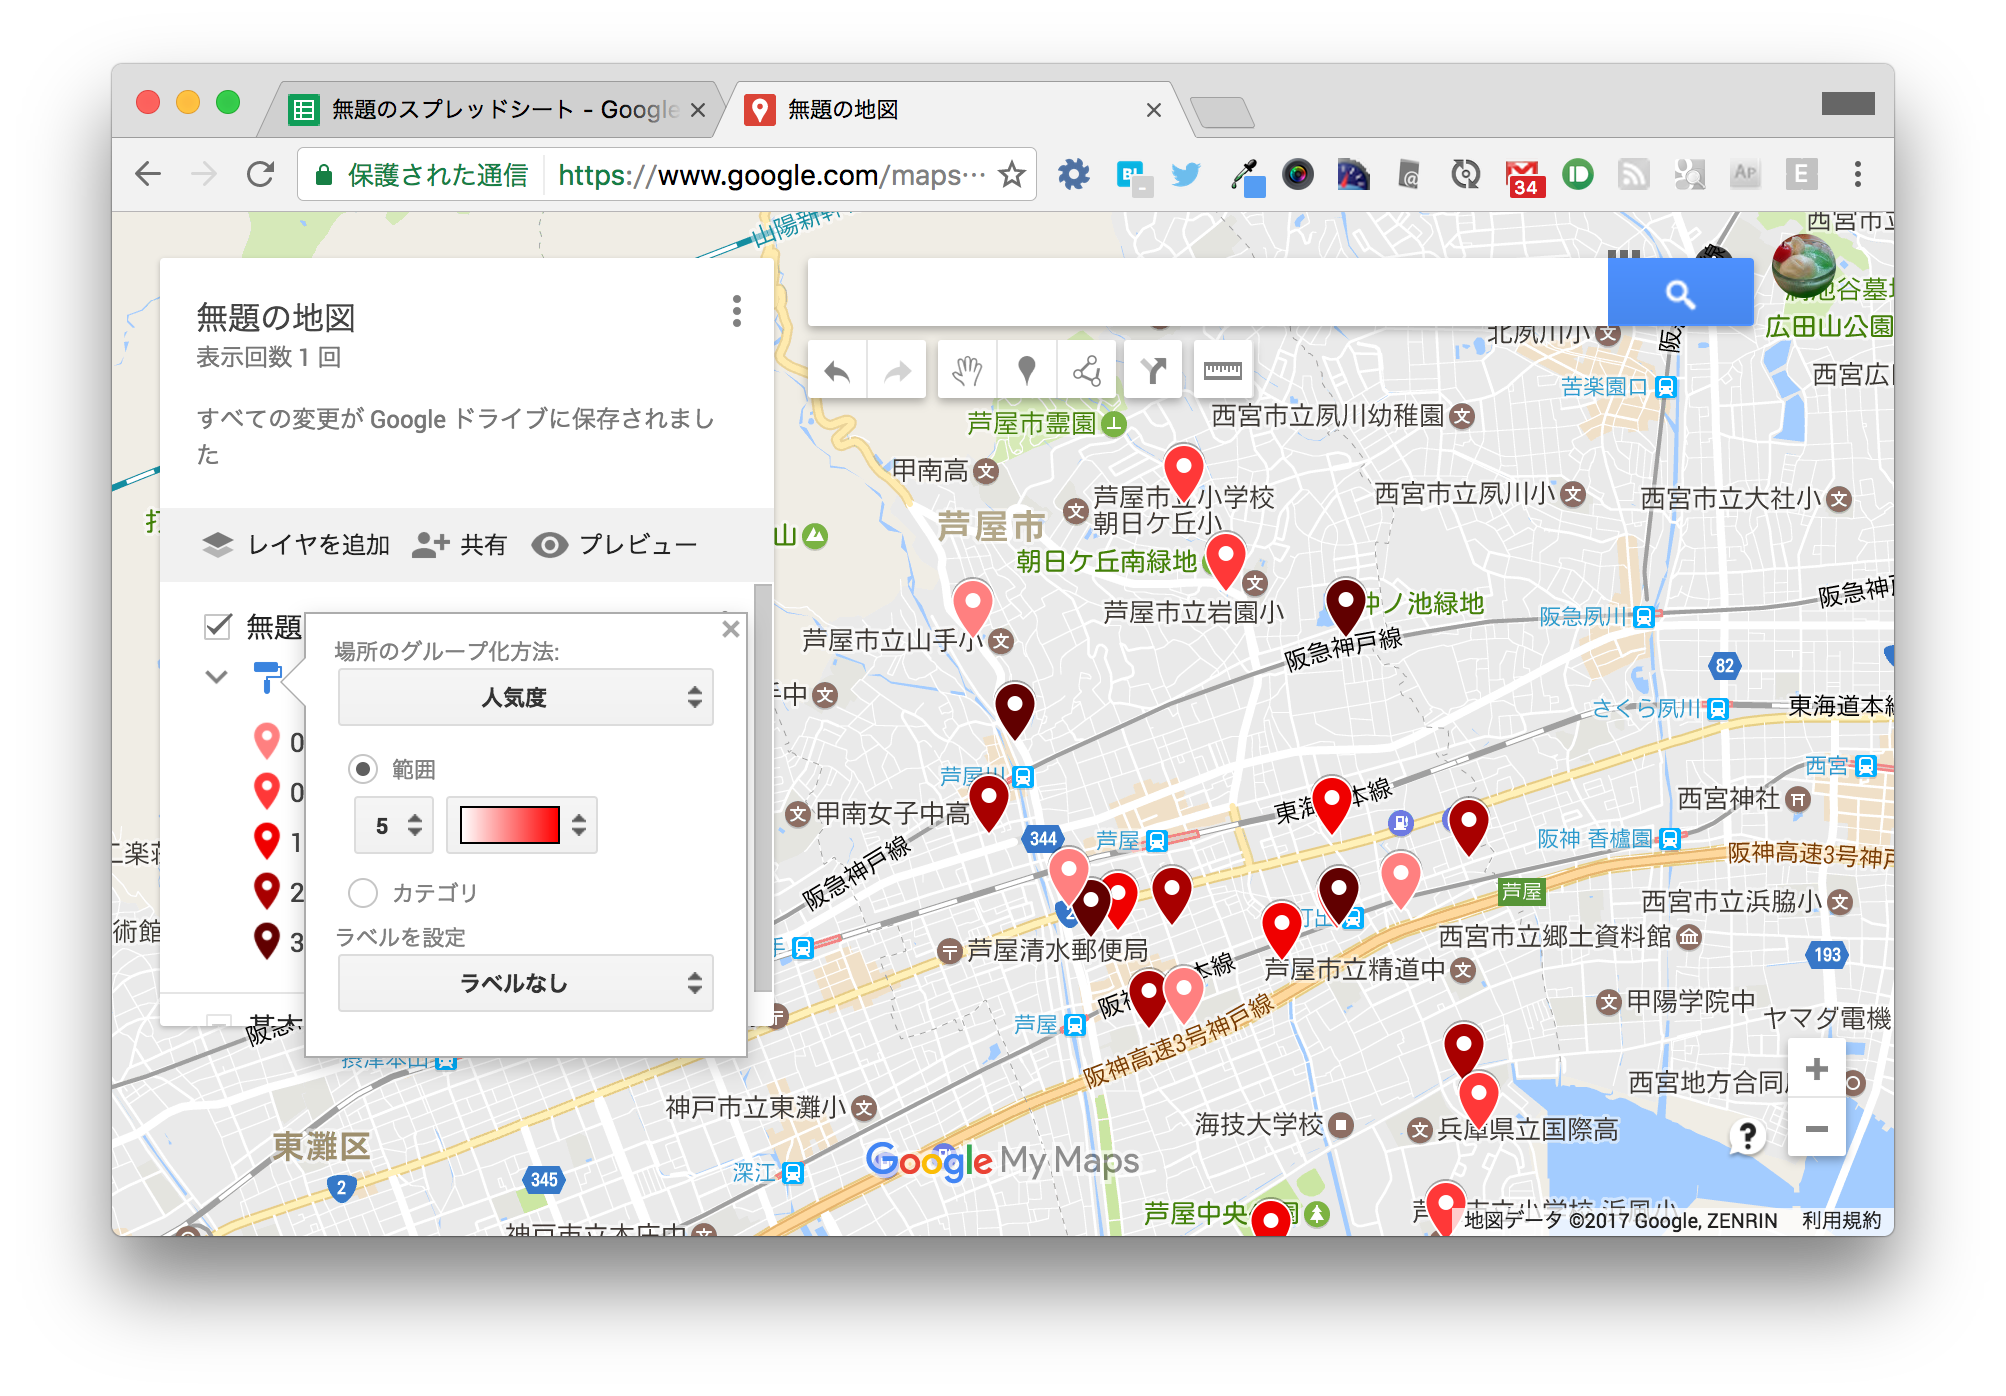Click the RSS feed extension icon
The height and width of the screenshot is (1396, 2006).
click(1634, 175)
